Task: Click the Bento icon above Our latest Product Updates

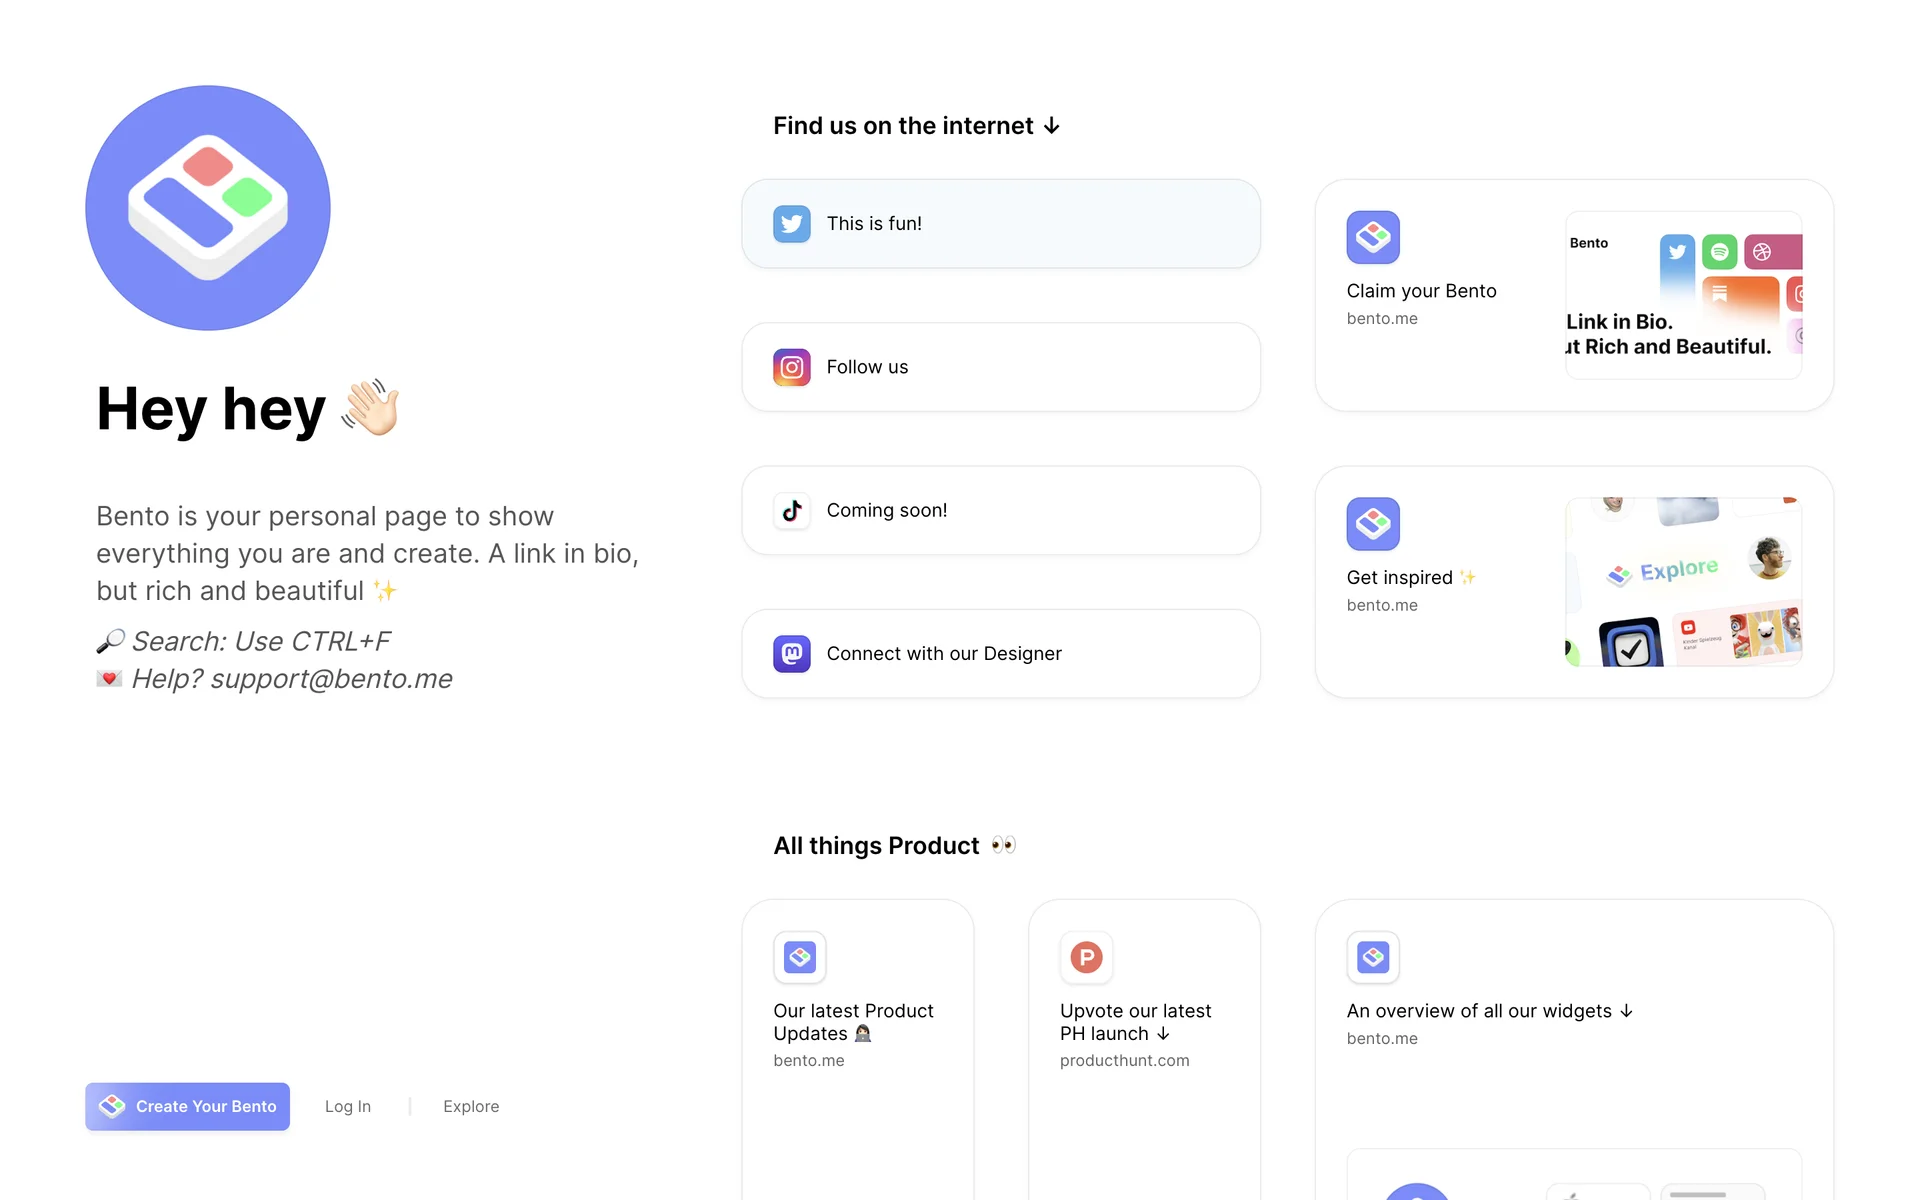Action: (799, 957)
